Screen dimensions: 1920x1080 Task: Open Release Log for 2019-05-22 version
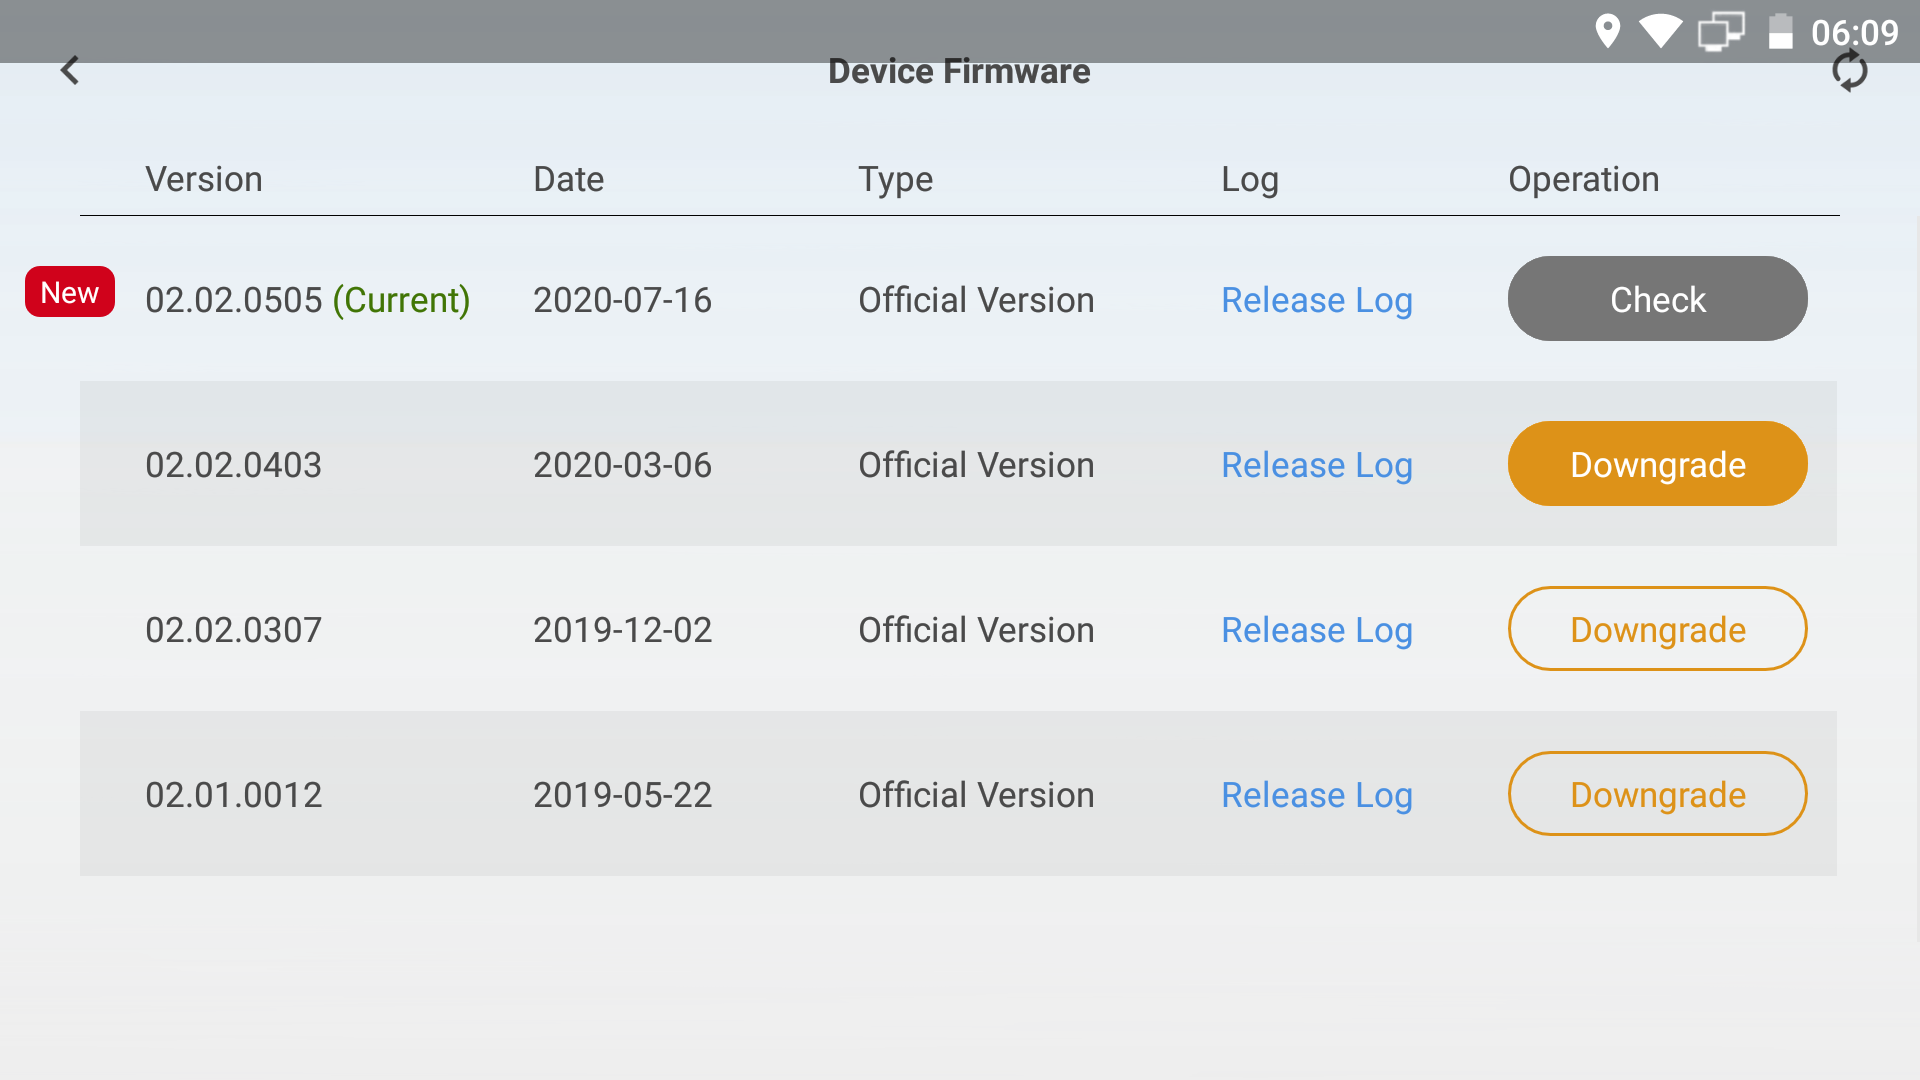(x=1317, y=795)
